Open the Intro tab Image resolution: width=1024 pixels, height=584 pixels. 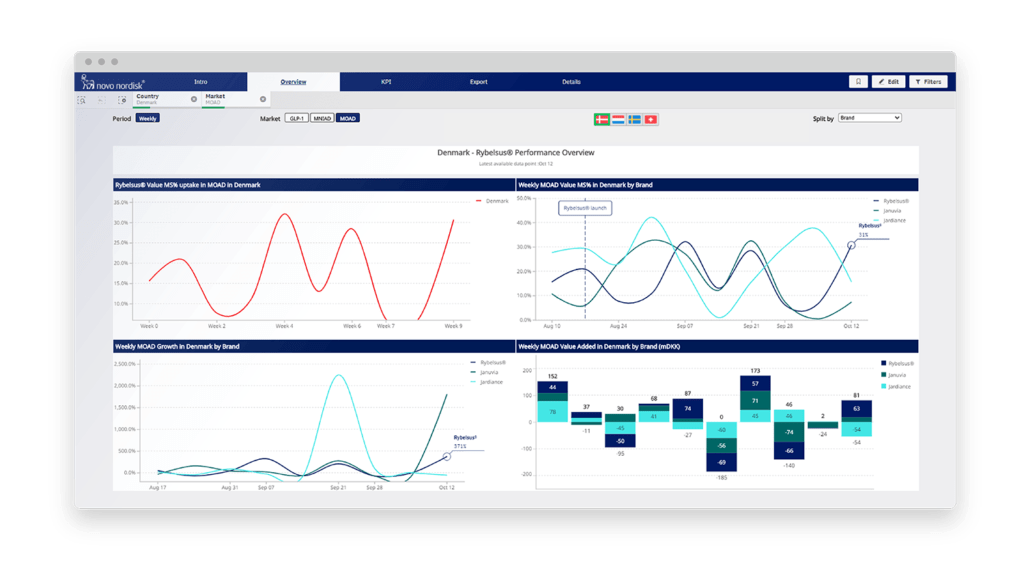200,82
